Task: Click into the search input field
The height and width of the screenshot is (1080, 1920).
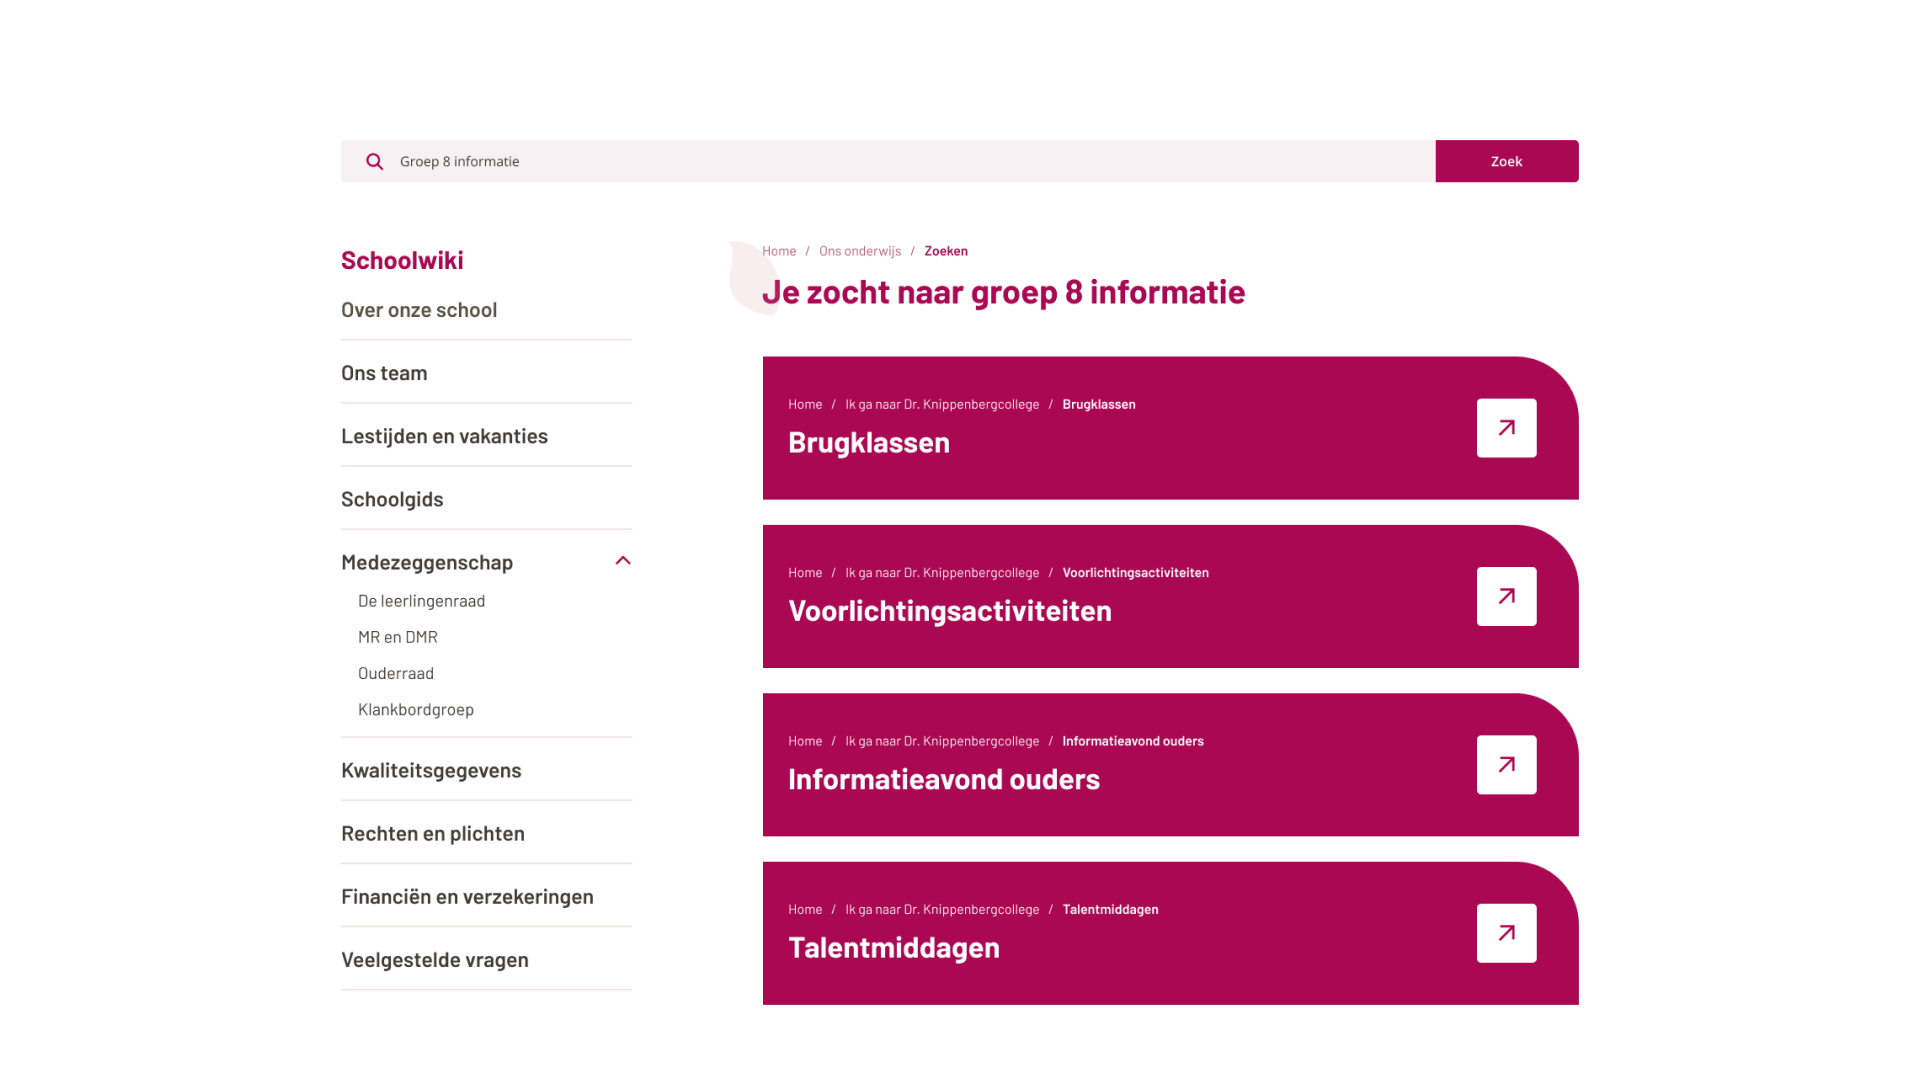Action: [x=900, y=161]
